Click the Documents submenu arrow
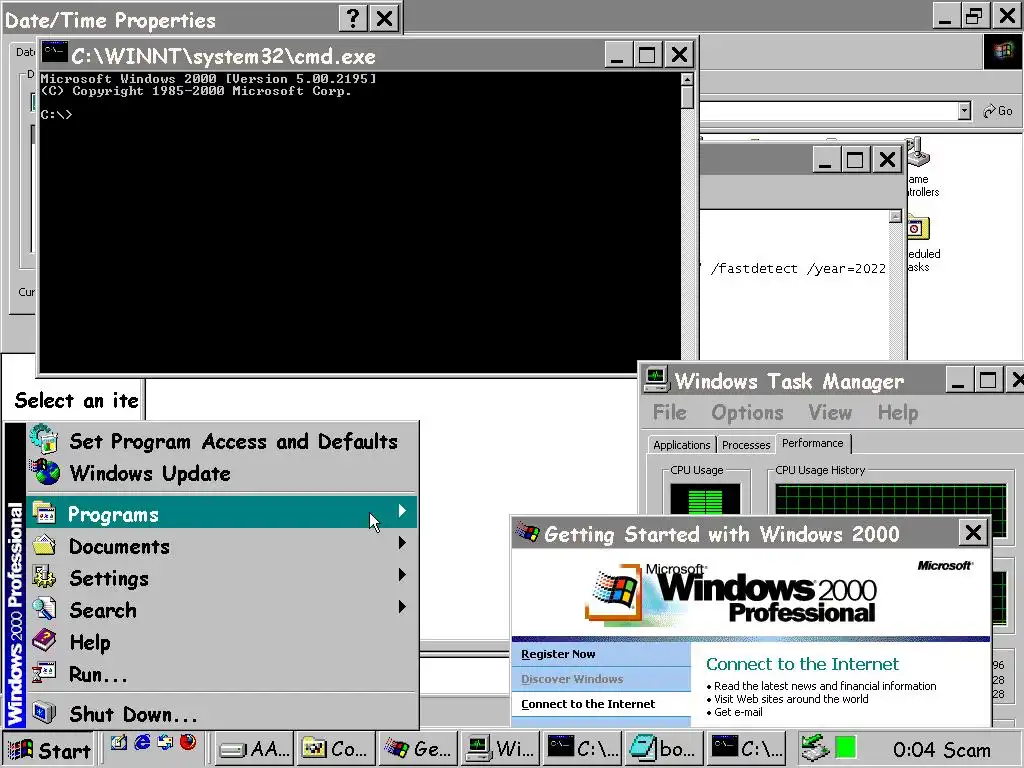This screenshot has height=768, width=1024. coord(402,543)
